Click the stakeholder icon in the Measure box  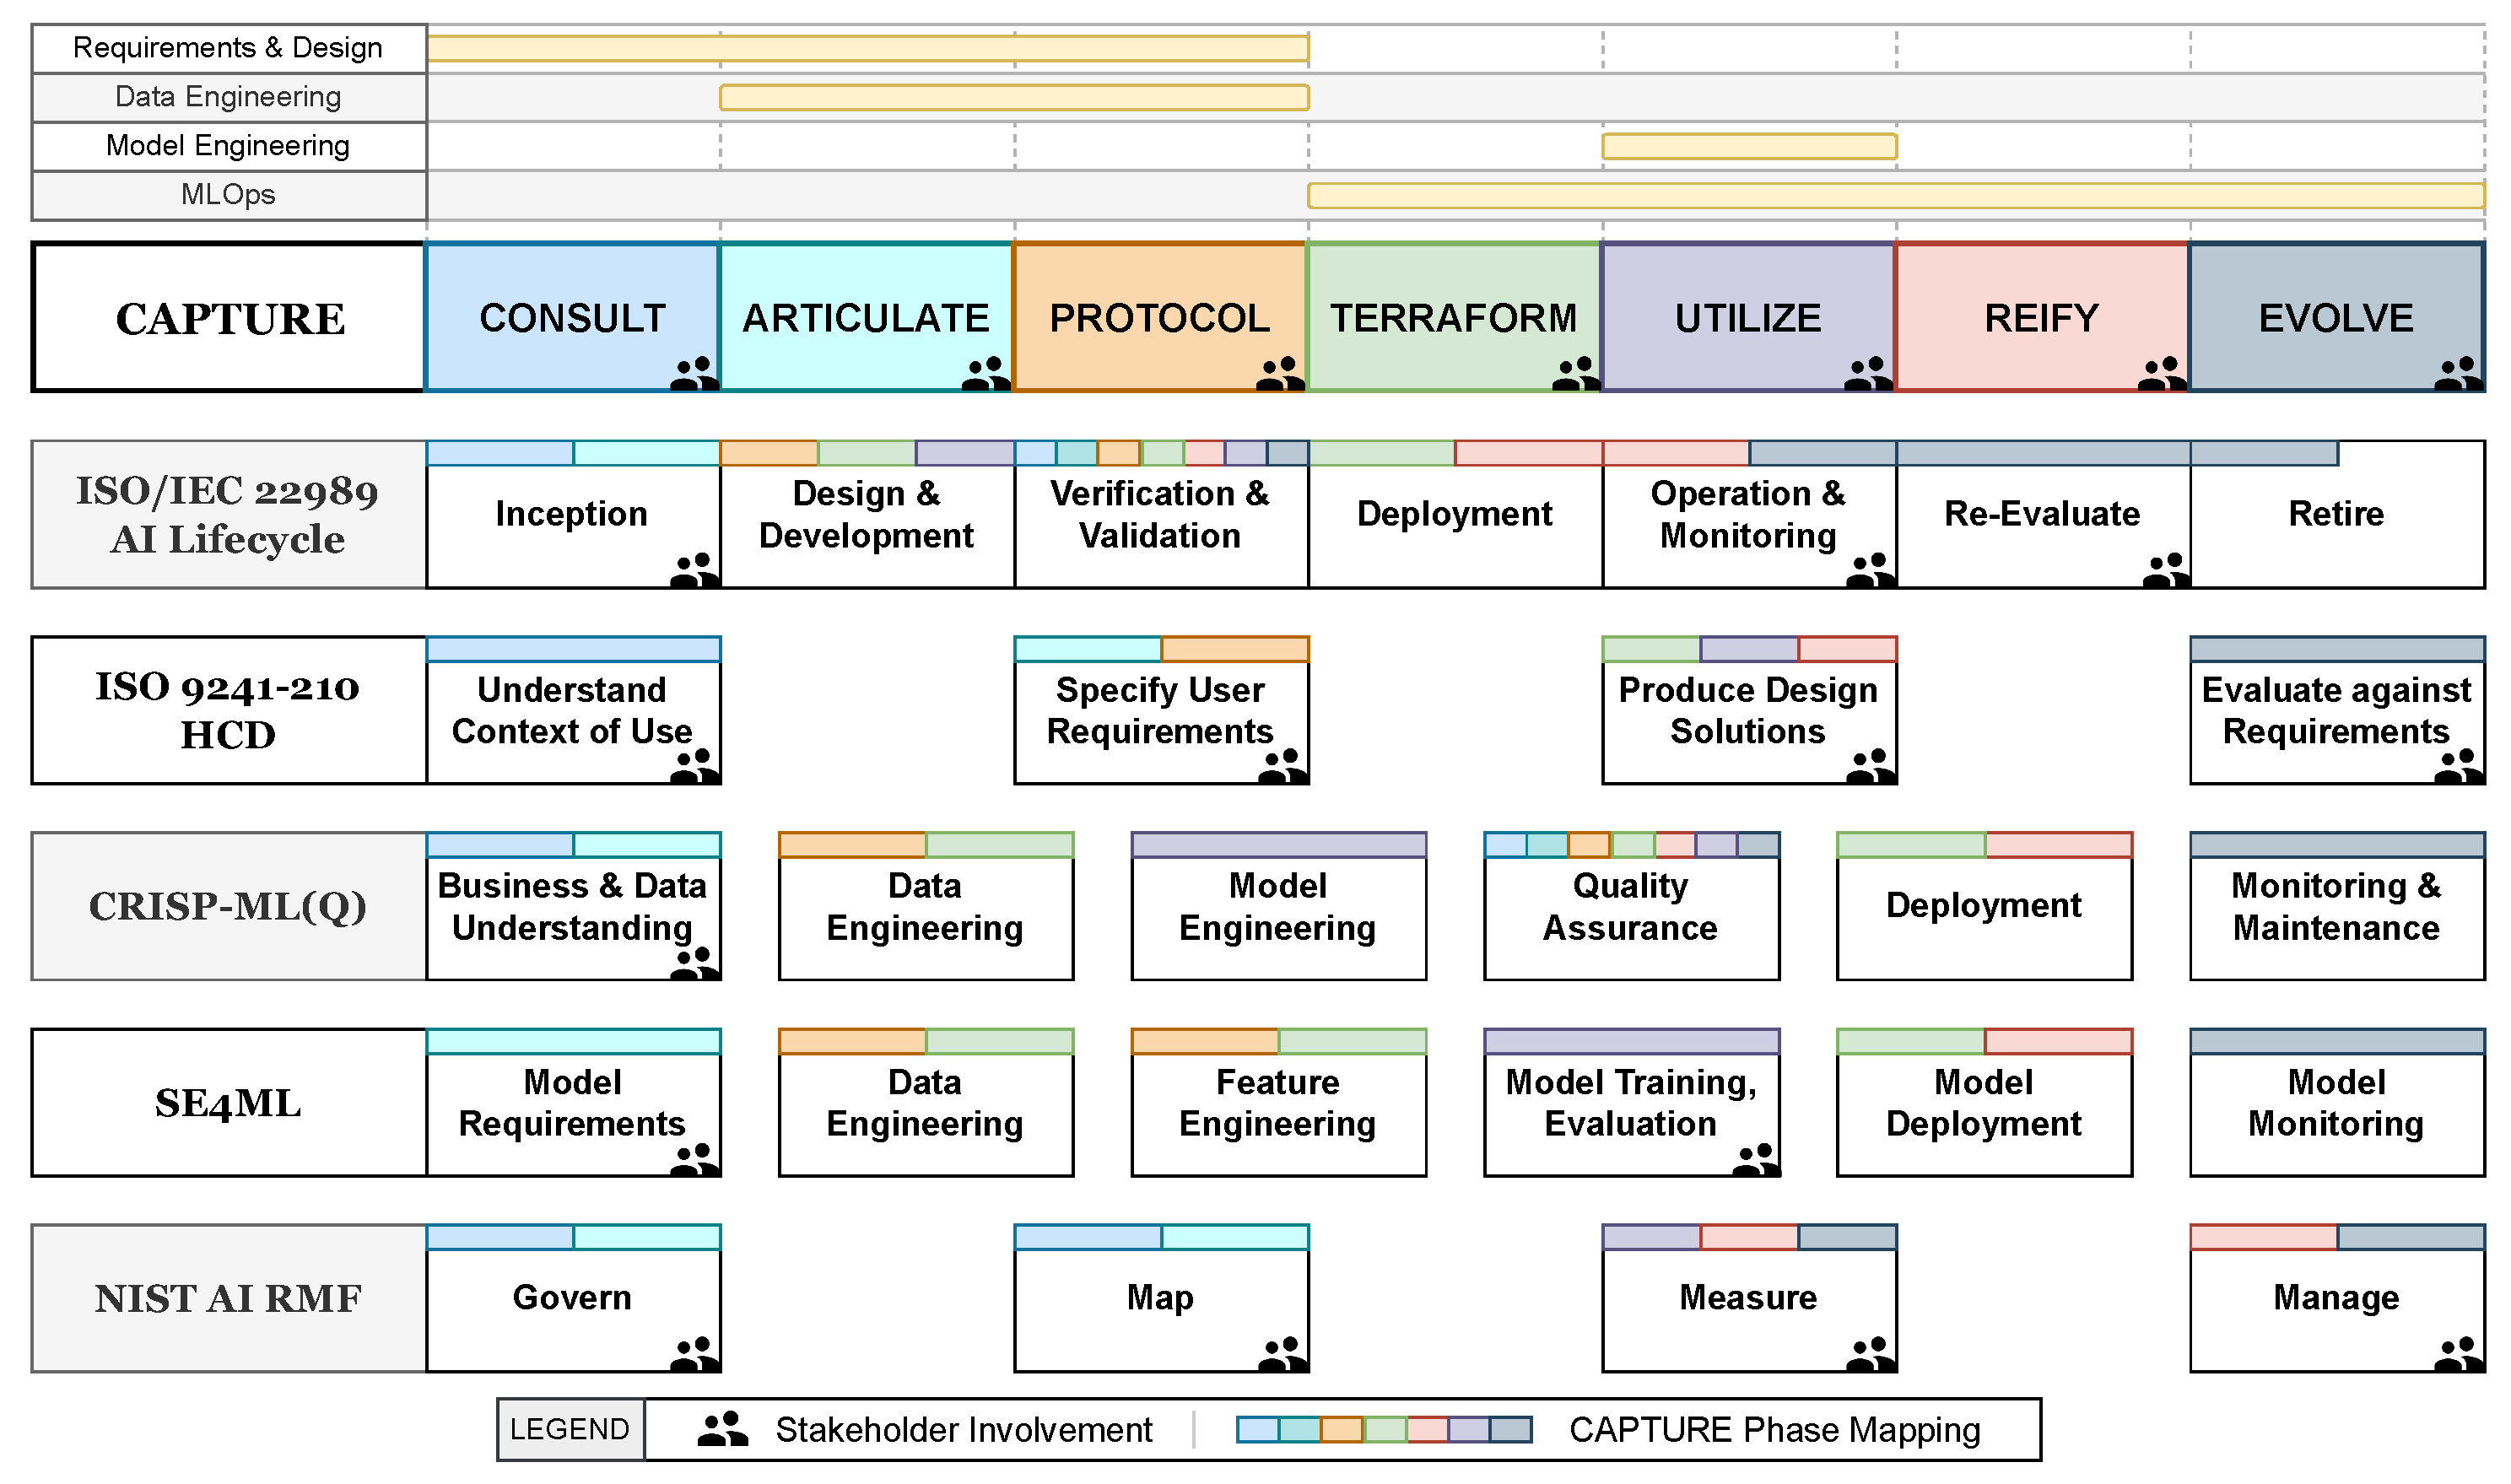pyautogui.click(x=1870, y=1354)
